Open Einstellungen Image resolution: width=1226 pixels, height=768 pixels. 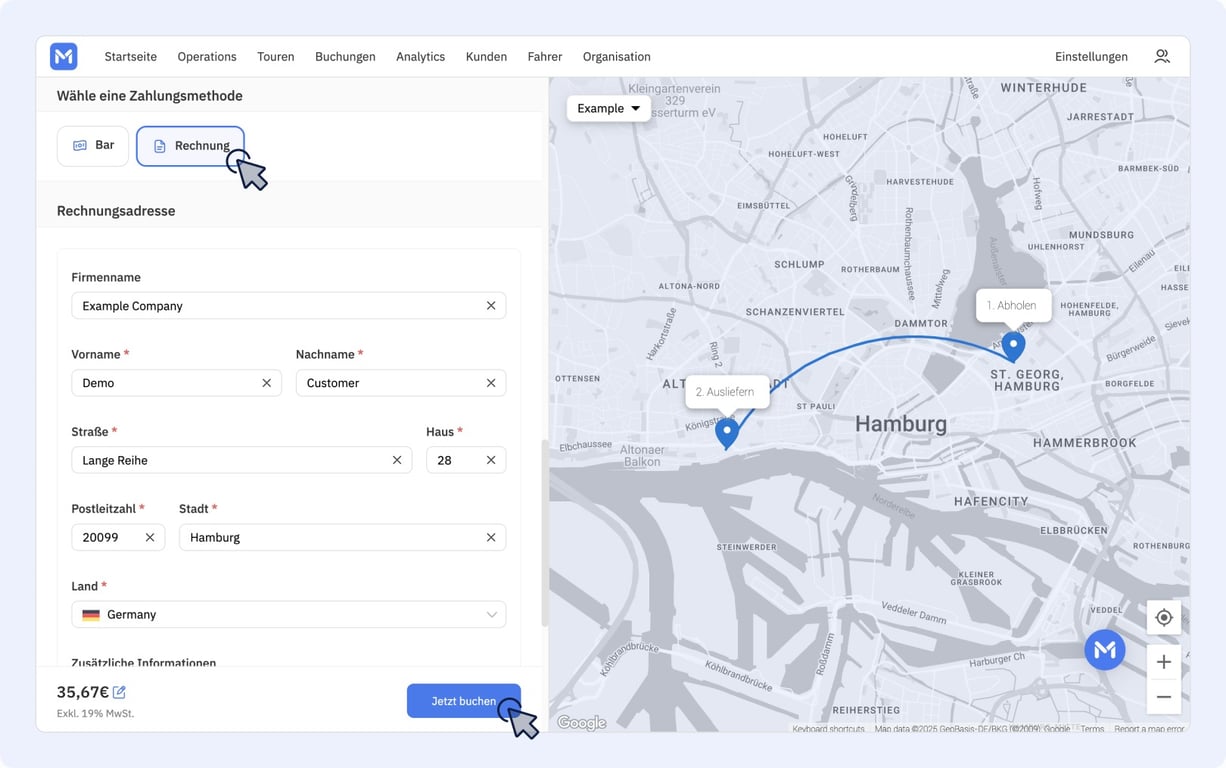[1091, 57]
